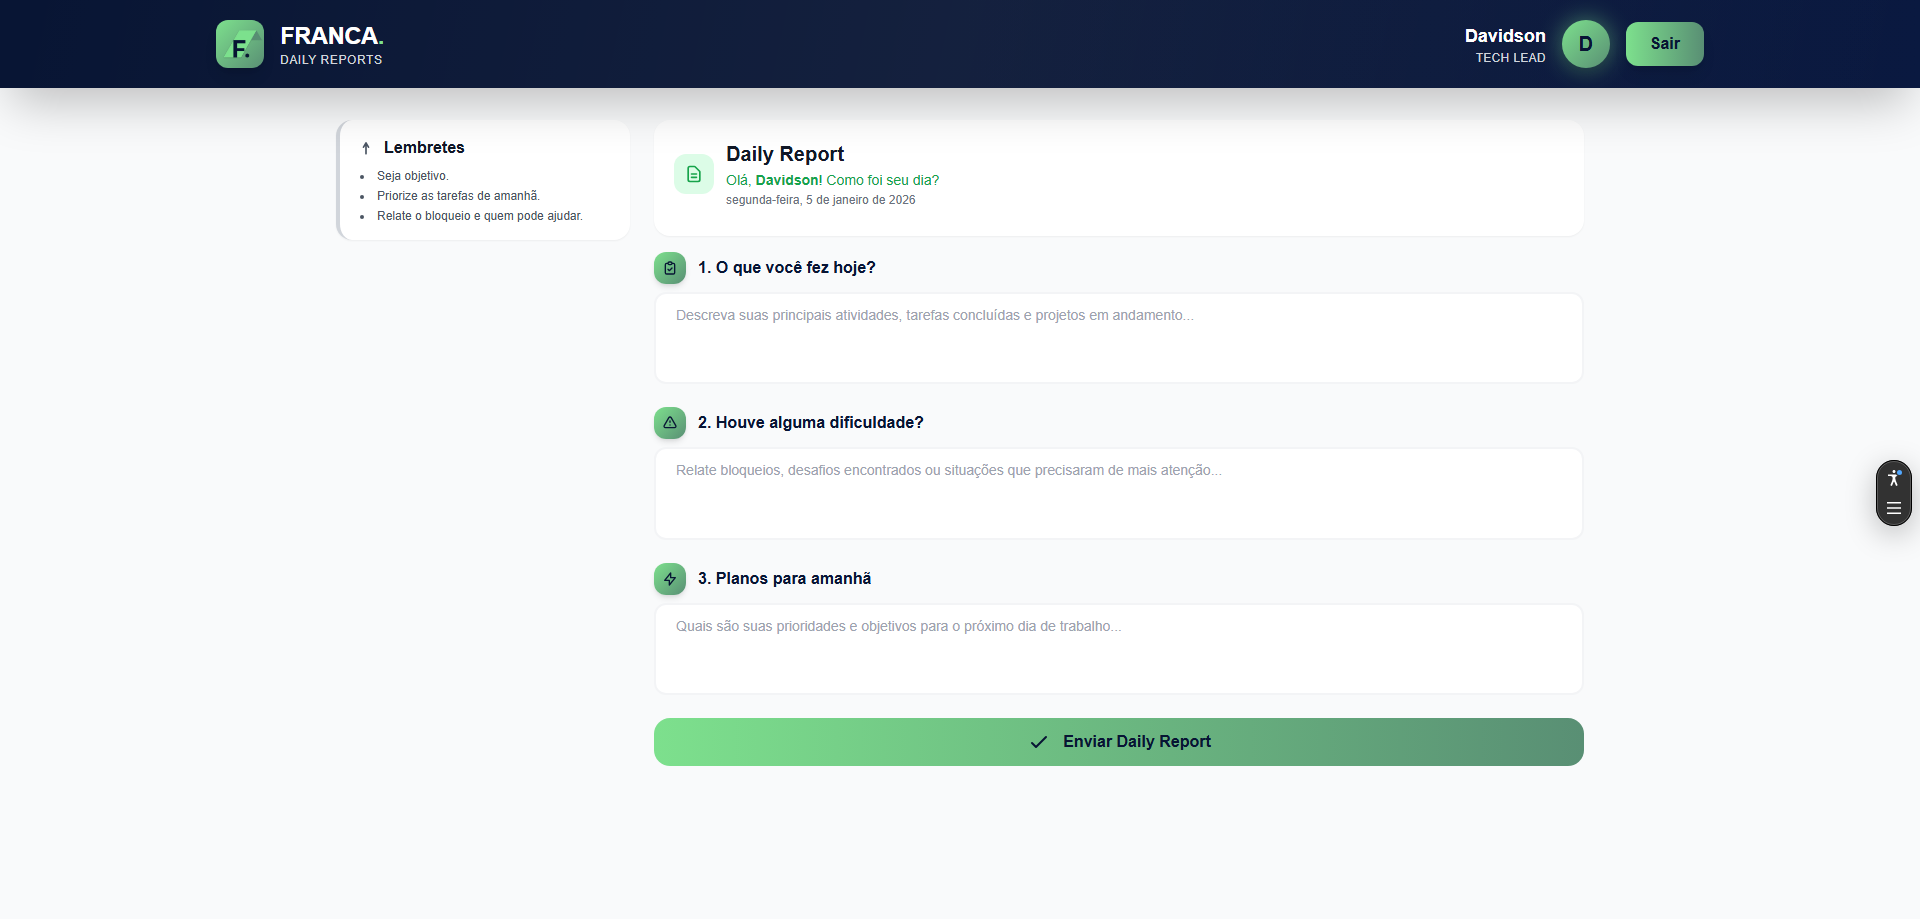Click the FRANCA brand title text
1920x919 pixels.
click(330, 36)
